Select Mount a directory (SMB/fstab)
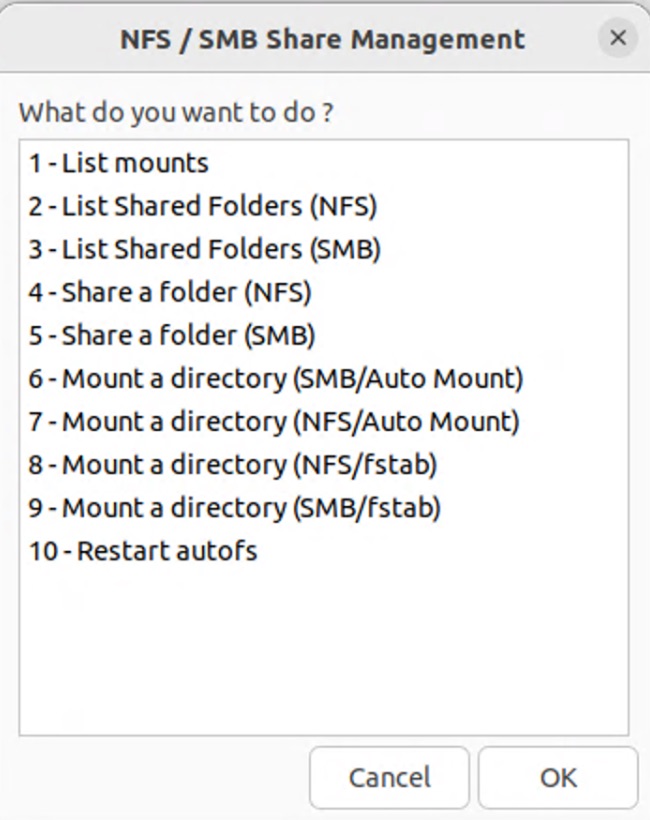 click(x=235, y=507)
